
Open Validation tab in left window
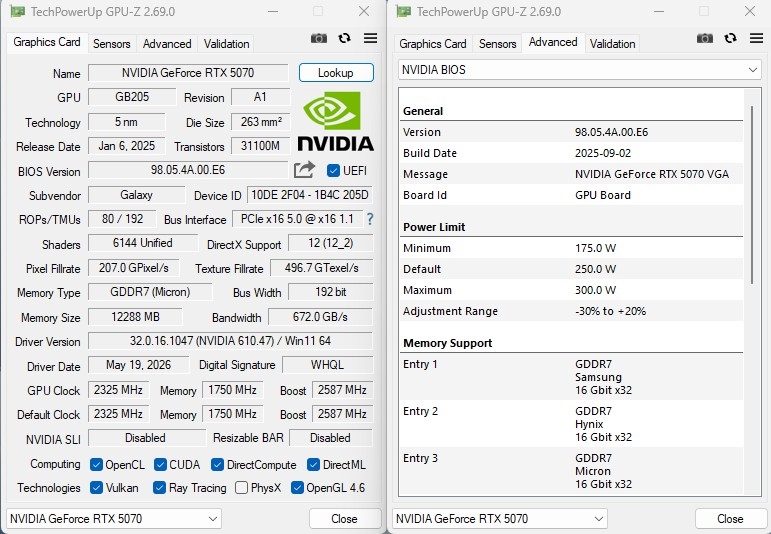227,44
